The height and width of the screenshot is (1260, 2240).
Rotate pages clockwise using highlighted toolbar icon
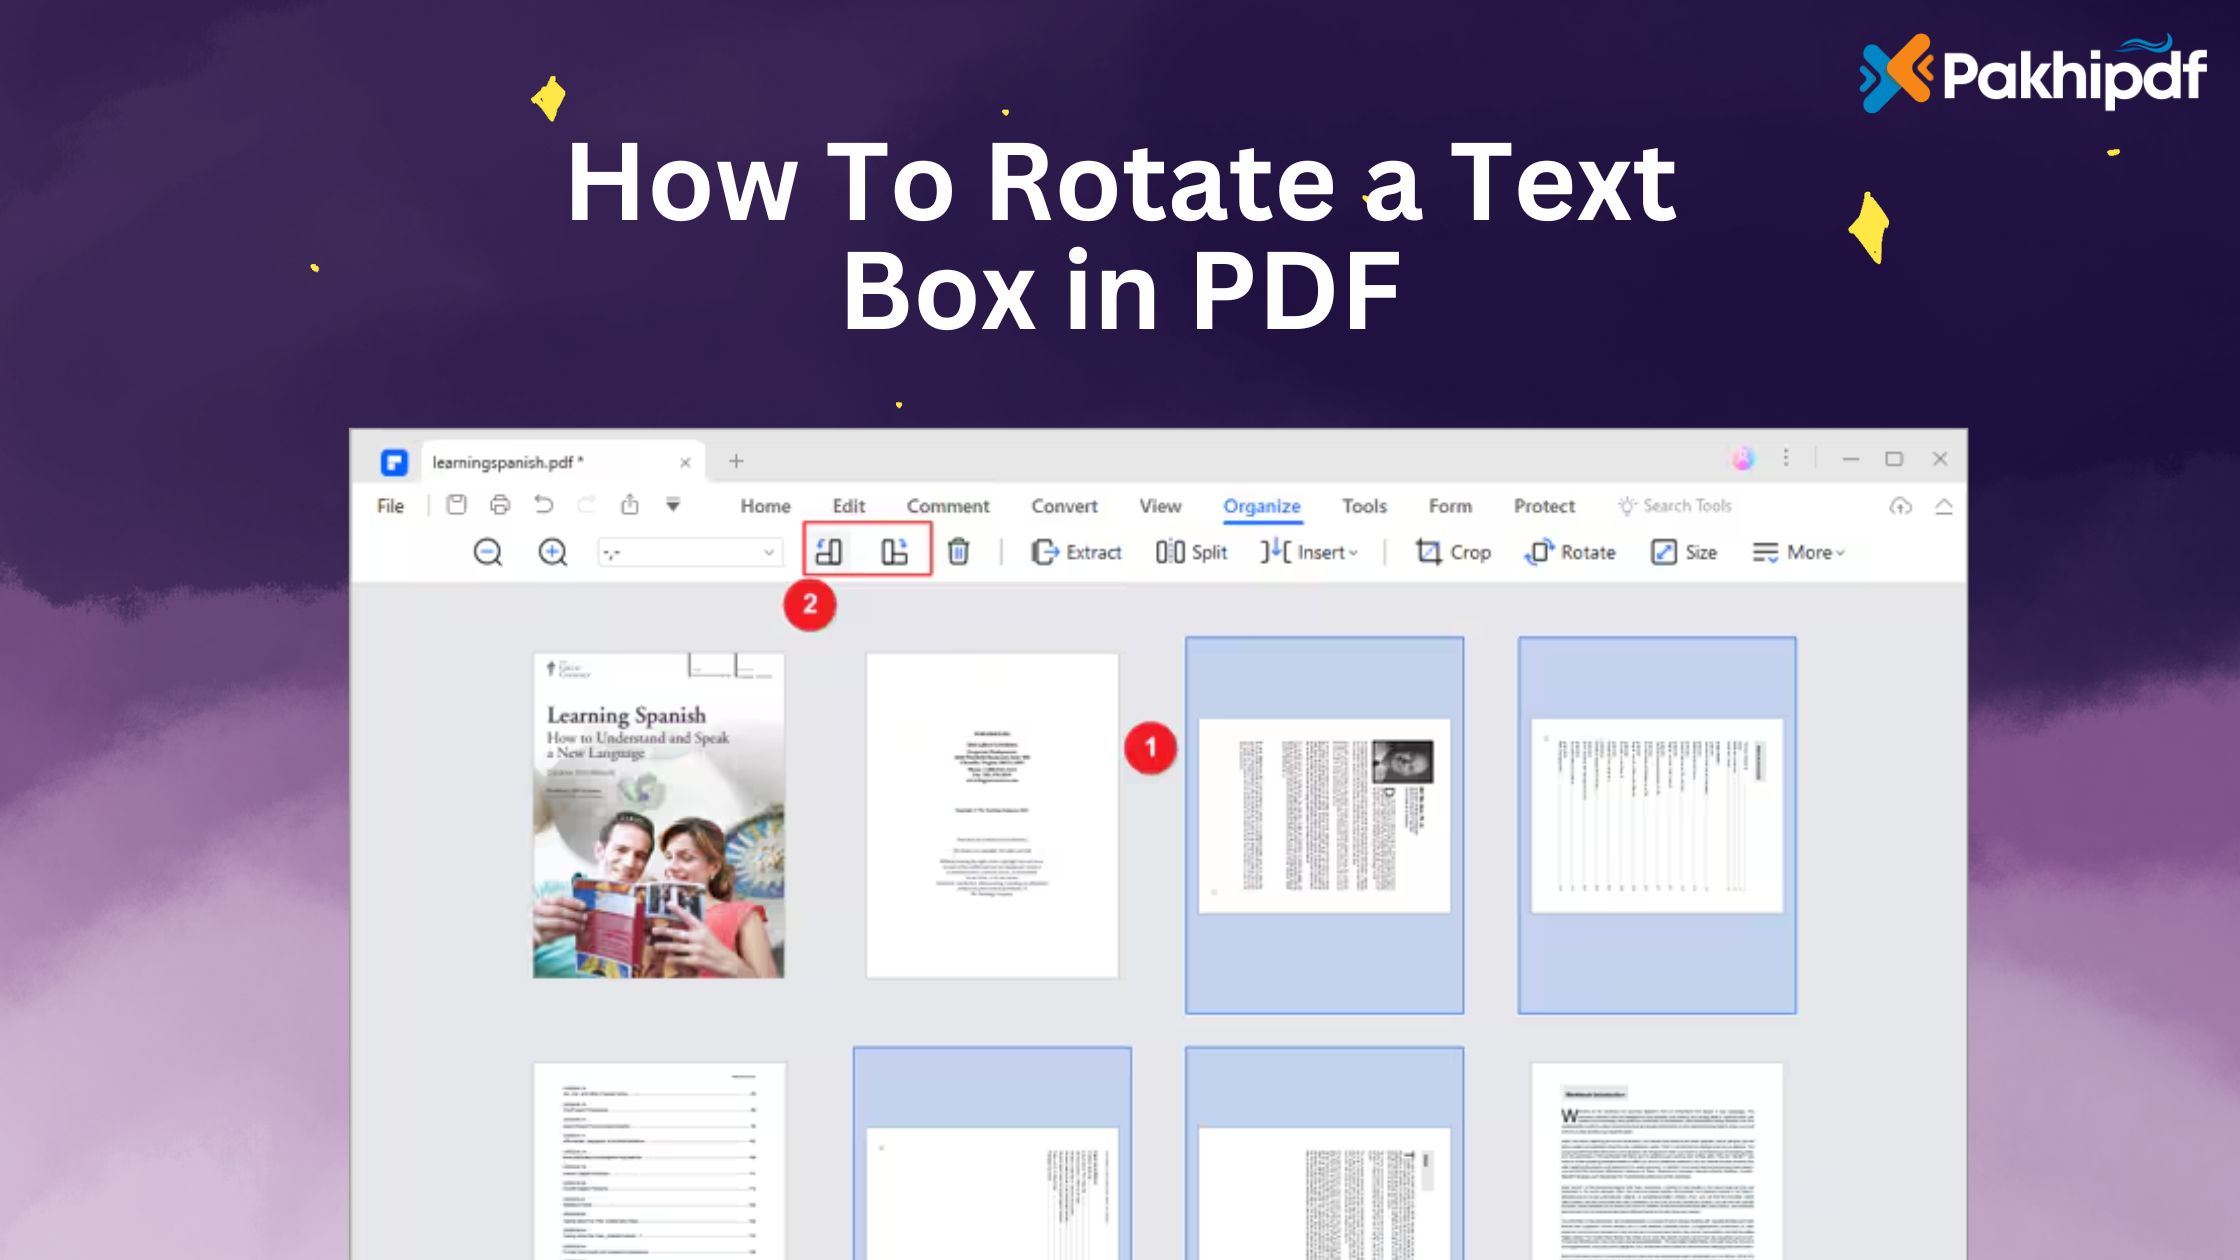pos(895,552)
